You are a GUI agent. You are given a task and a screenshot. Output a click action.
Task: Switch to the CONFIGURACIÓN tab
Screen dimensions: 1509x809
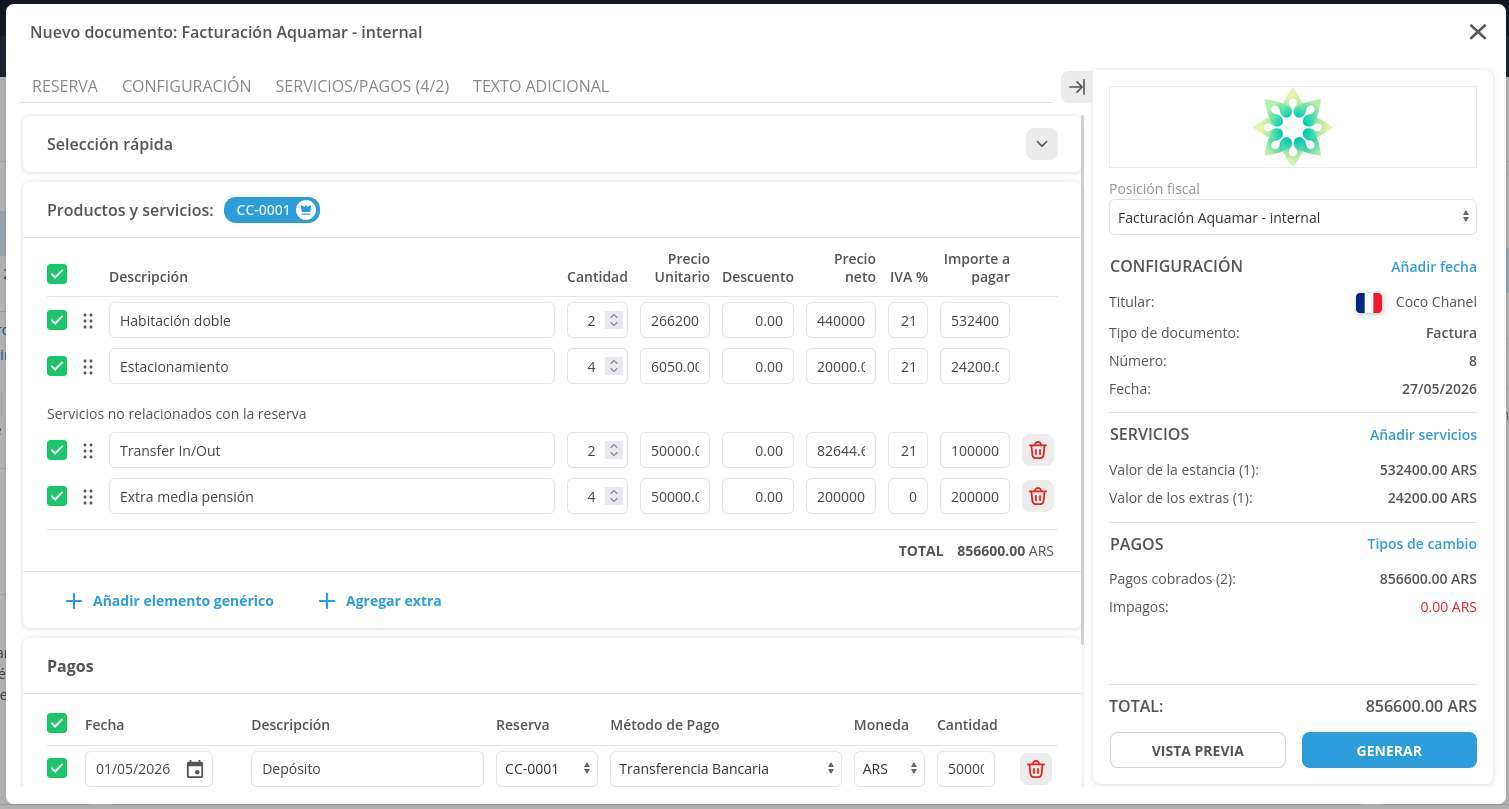tap(186, 86)
